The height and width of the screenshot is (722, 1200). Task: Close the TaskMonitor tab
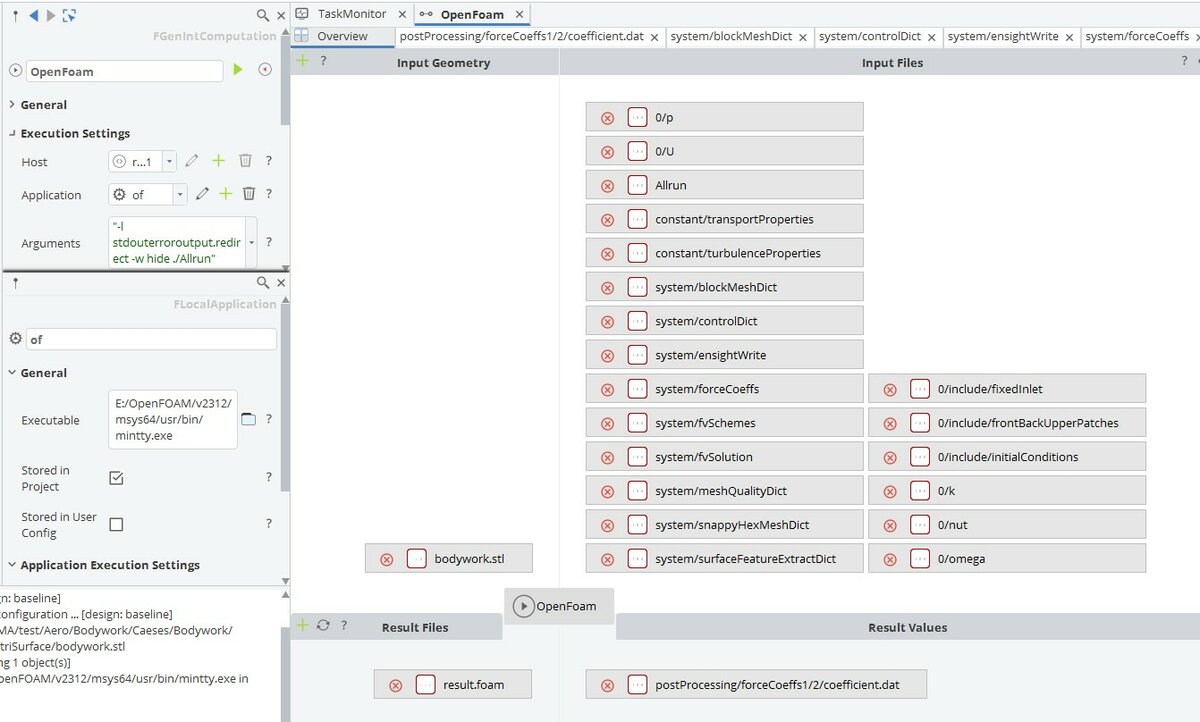coord(402,14)
